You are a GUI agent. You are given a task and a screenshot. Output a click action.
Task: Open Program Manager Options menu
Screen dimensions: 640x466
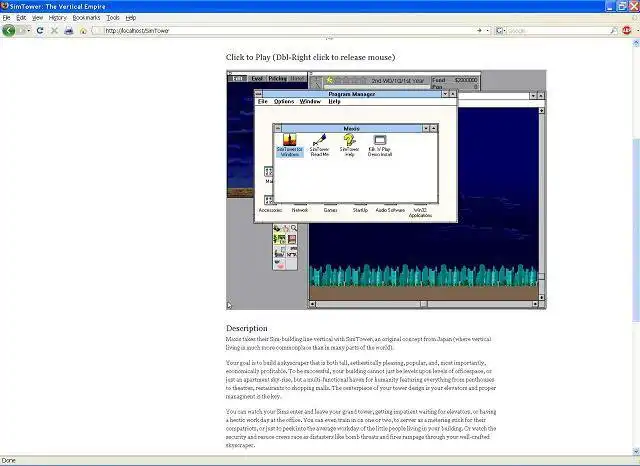click(284, 102)
